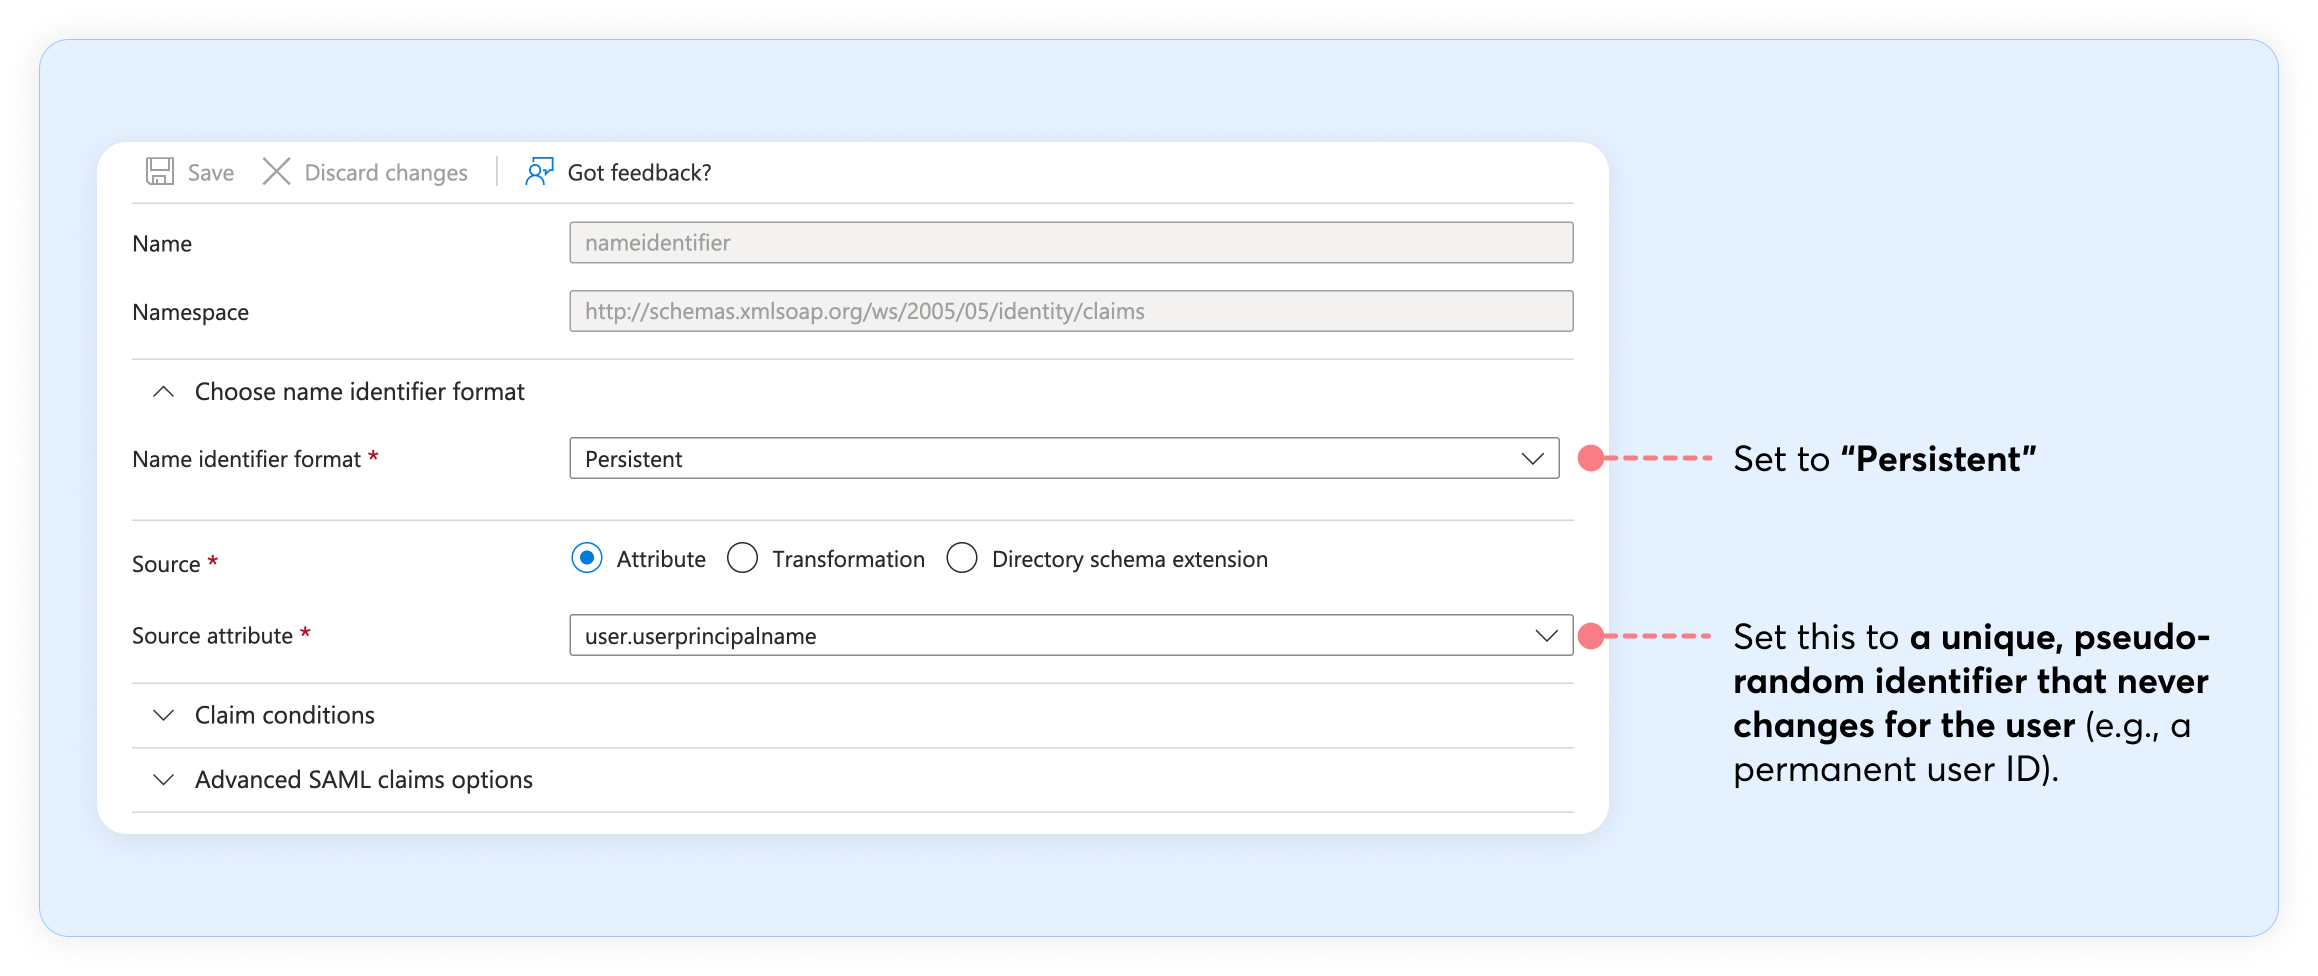2318x976 pixels.
Task: Click chevron arrow on Persistent dropdown
Action: (1532, 459)
